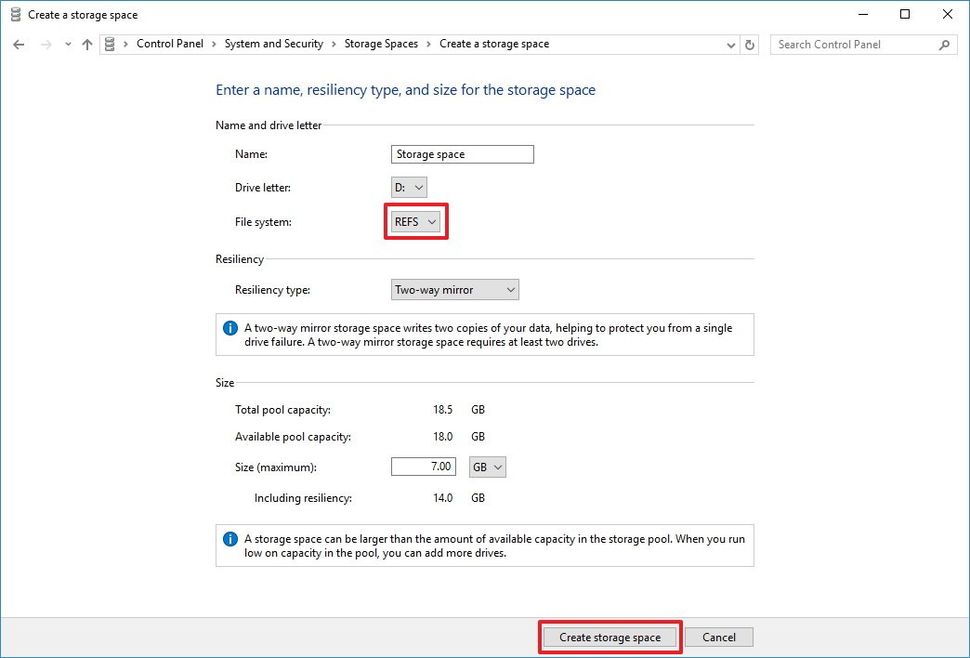Click the Create storage space button
970x658 pixels.
pyautogui.click(x=609, y=637)
